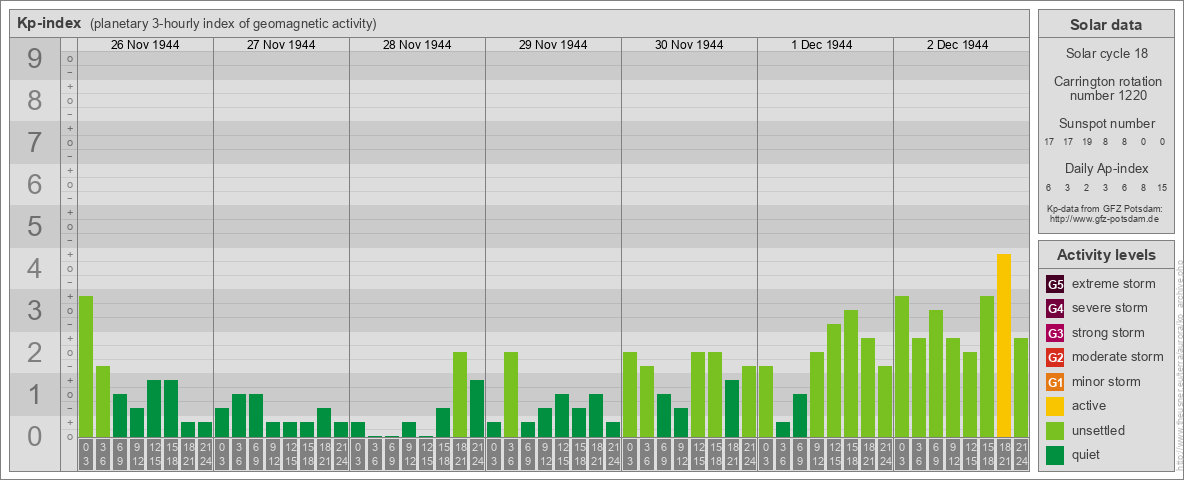The width and height of the screenshot is (1184, 480).
Task: Select the 0-3 hour bar on 30 Nov 1944
Action: [x=630, y=395]
